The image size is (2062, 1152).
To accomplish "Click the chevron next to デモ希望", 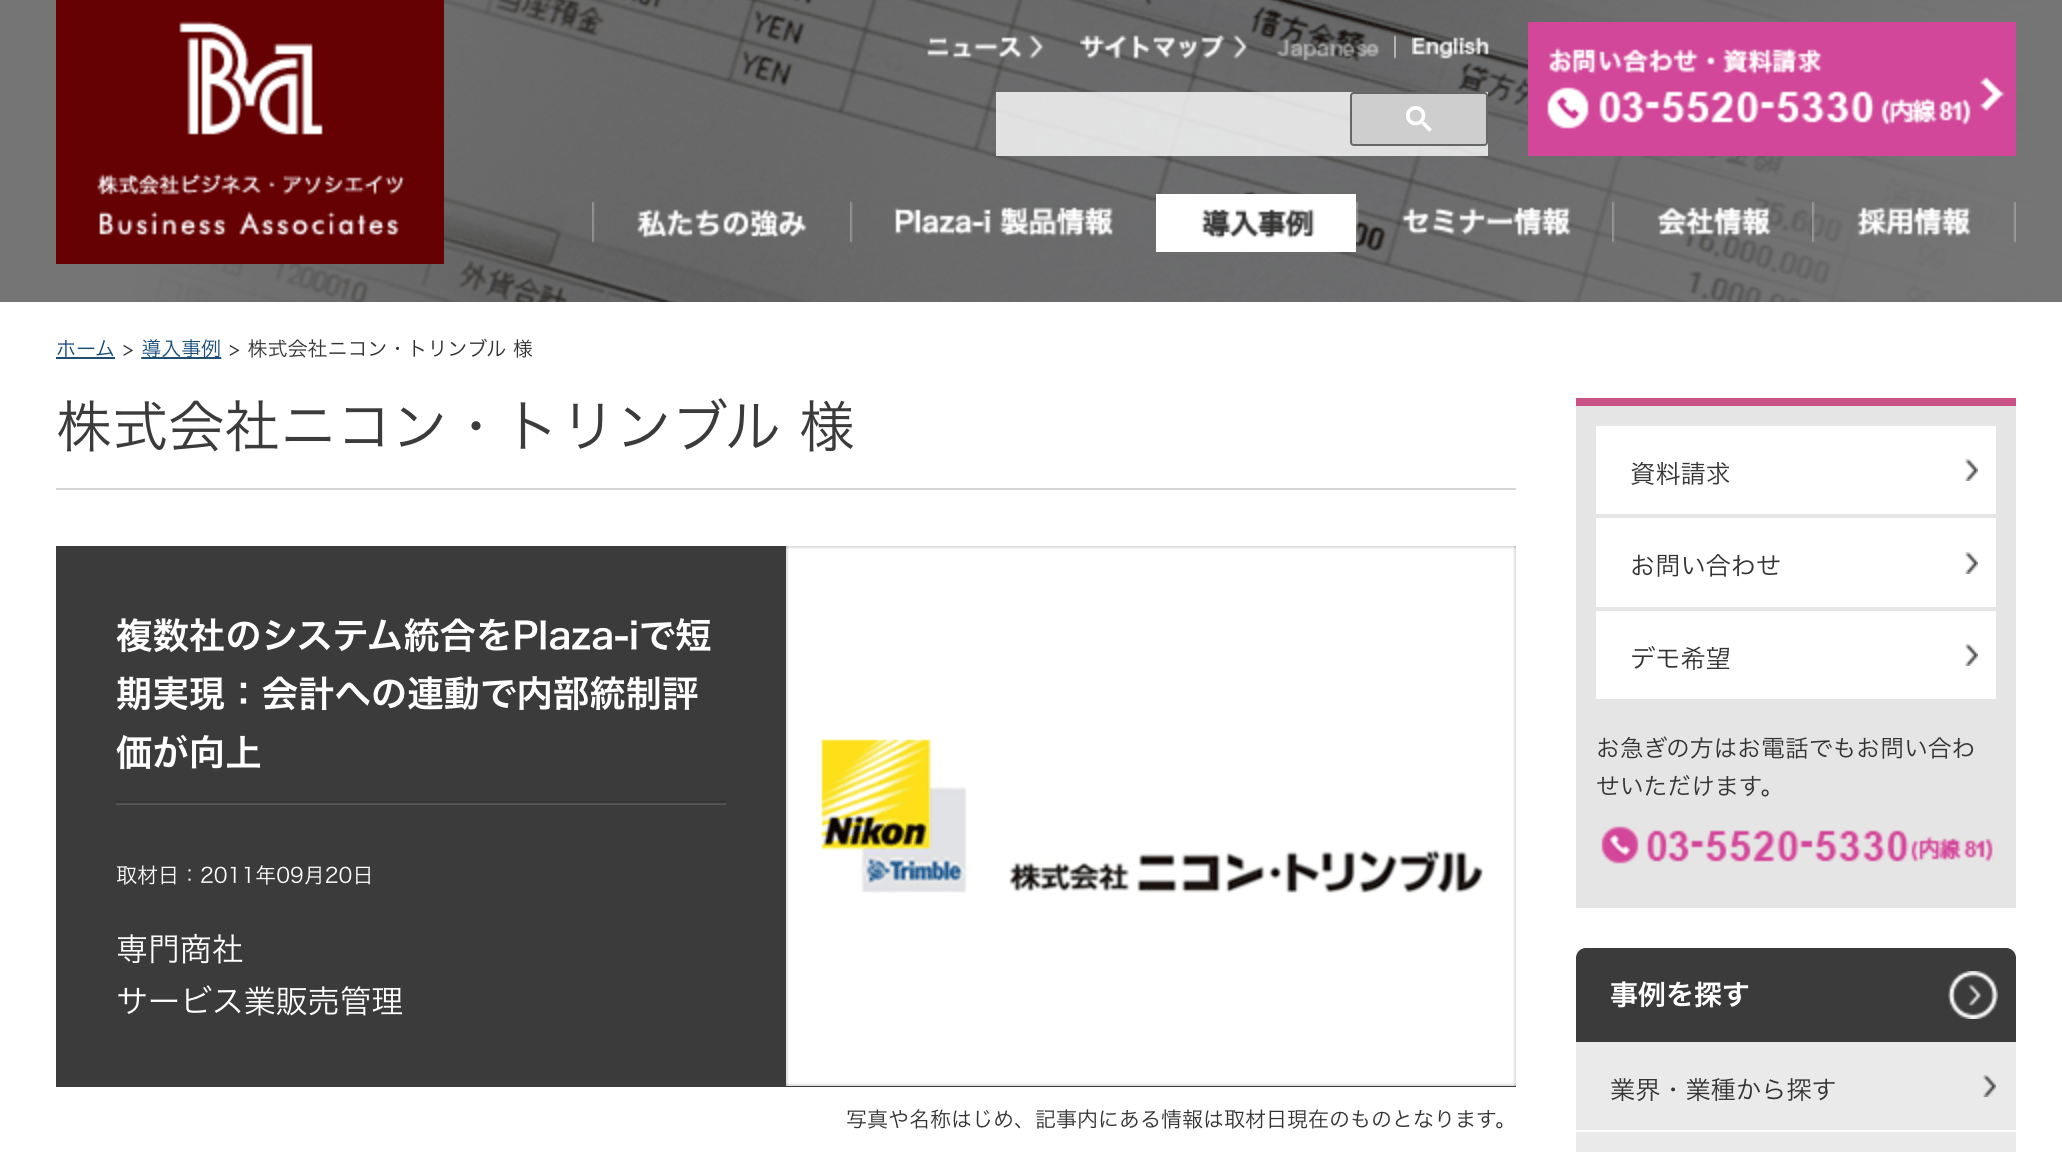I will tap(1971, 656).
